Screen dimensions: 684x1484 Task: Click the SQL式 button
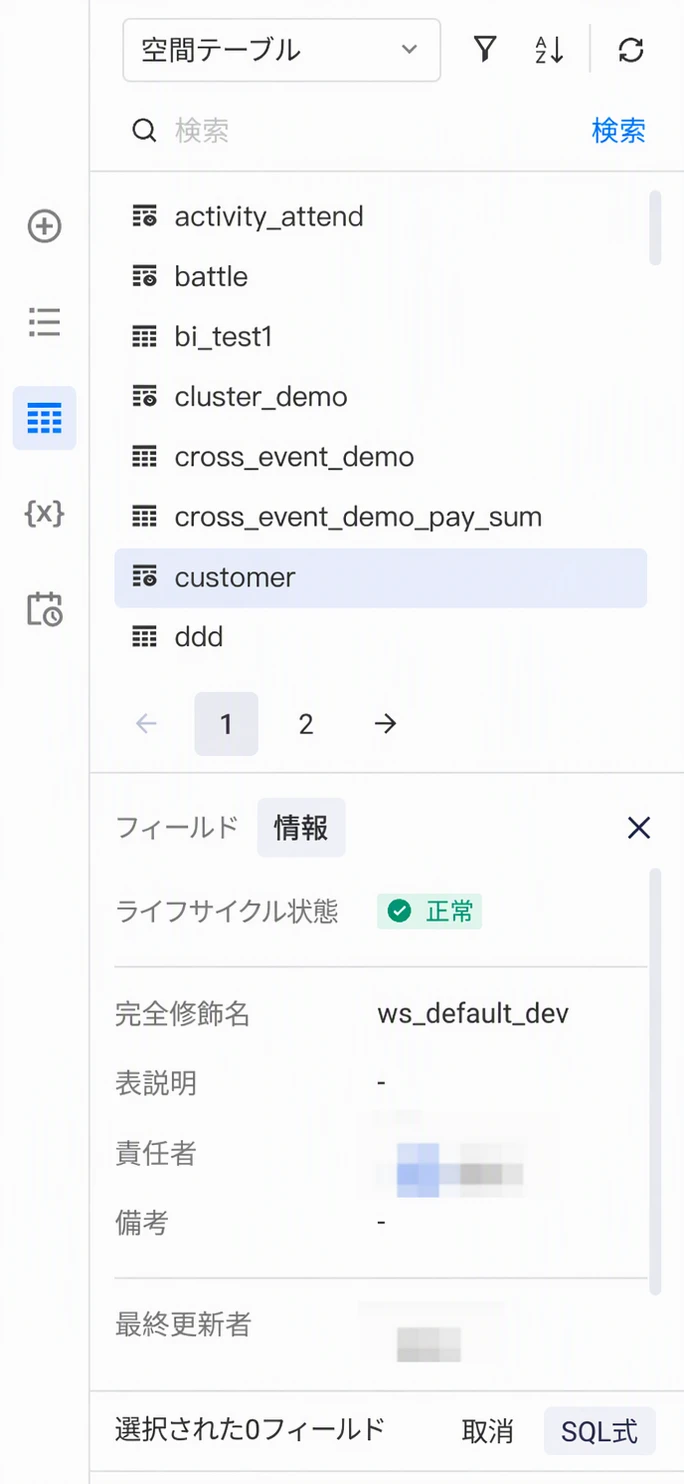click(x=599, y=1431)
